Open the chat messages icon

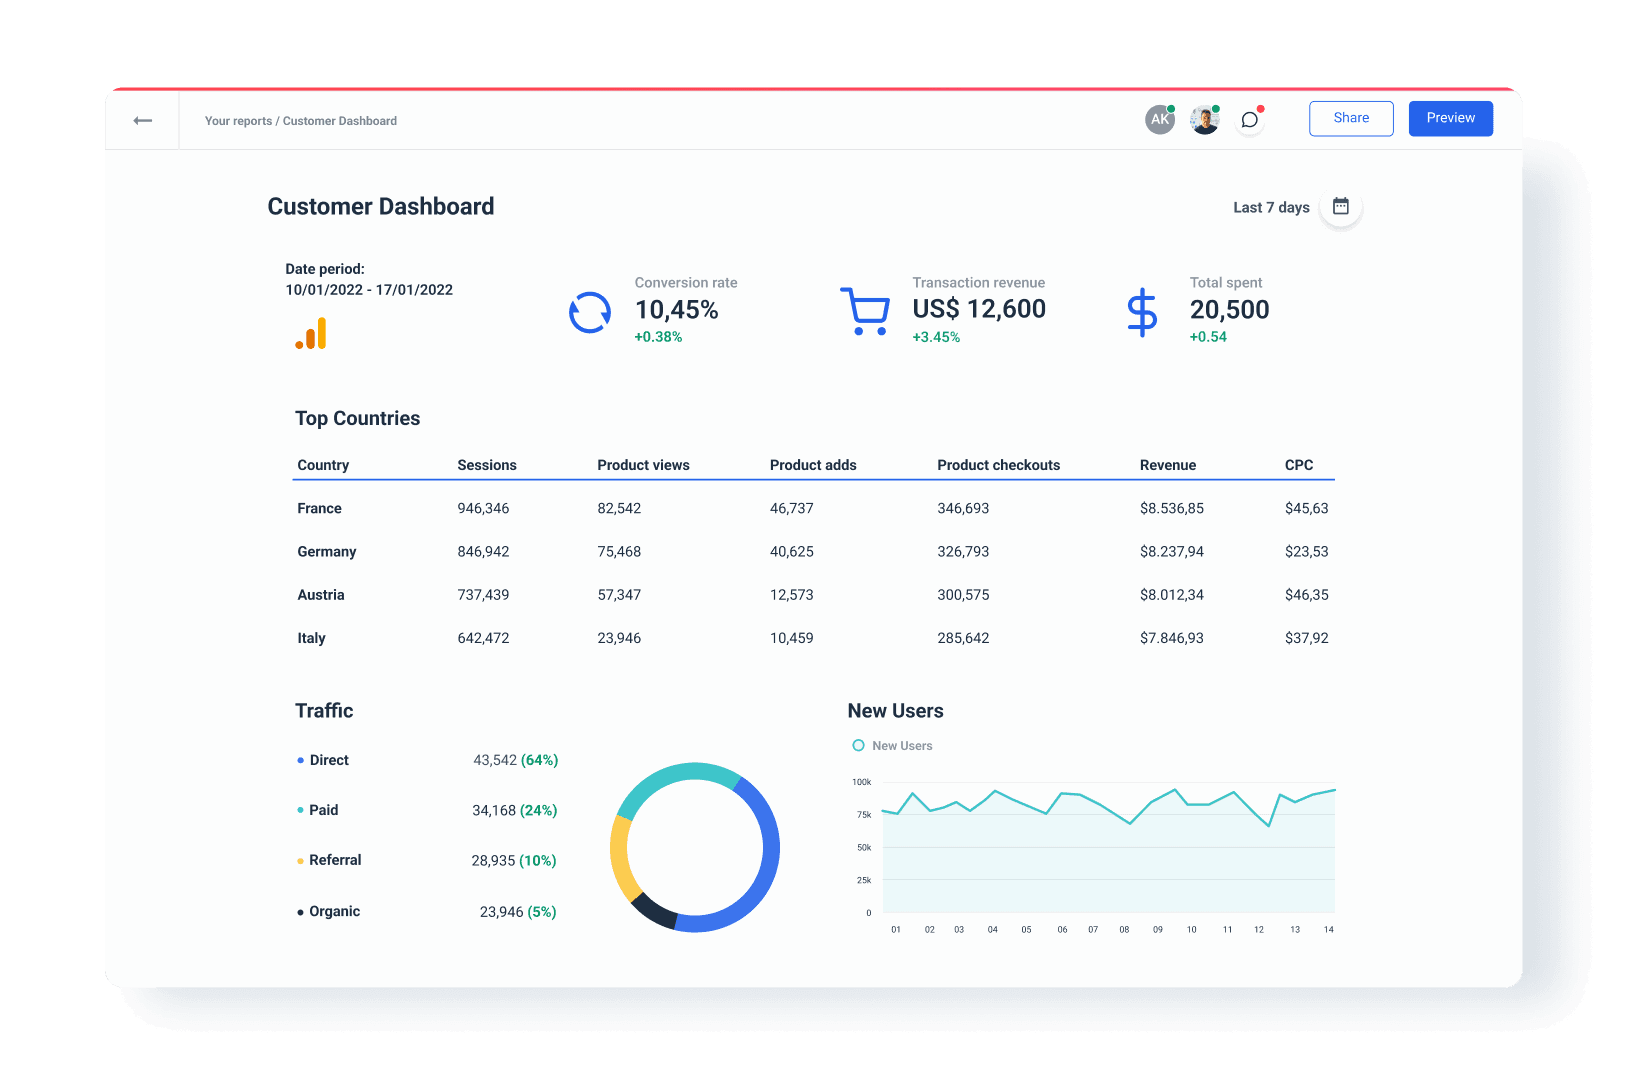(1248, 119)
